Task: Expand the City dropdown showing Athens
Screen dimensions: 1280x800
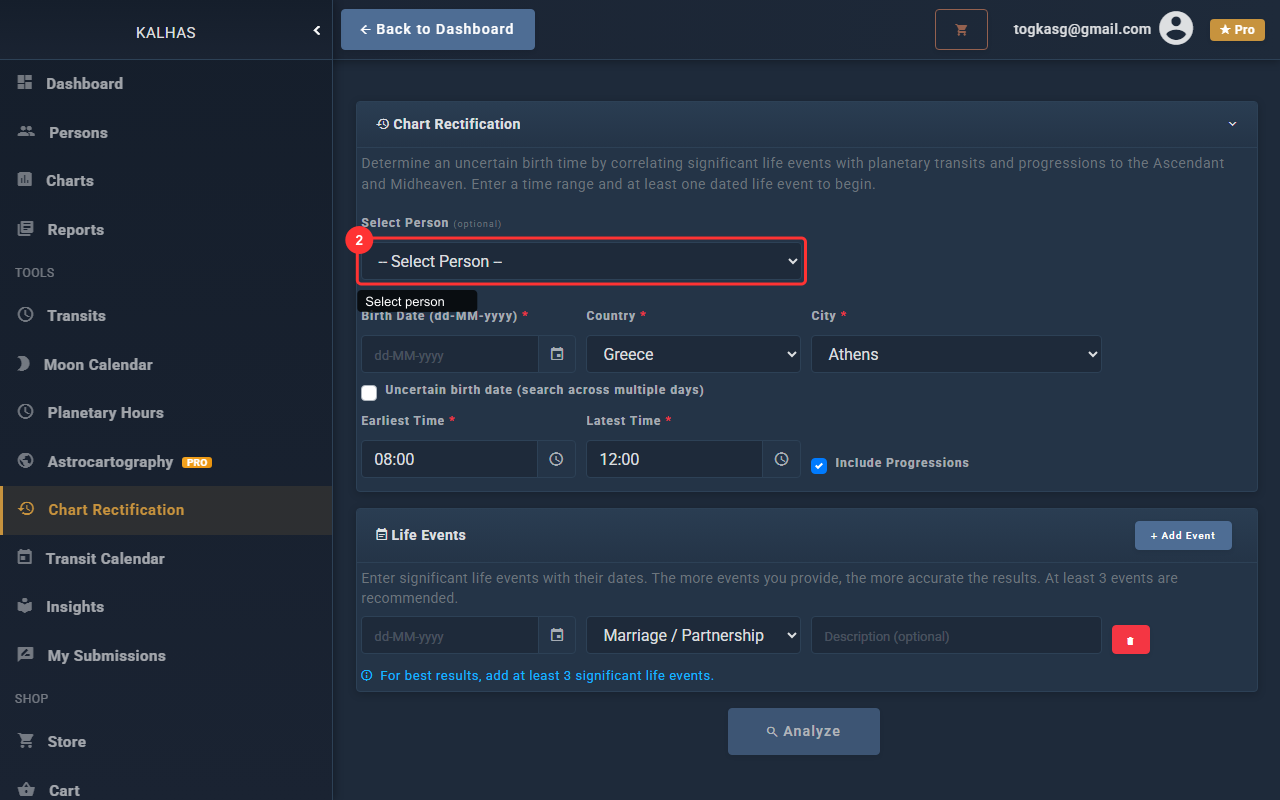Action: tap(955, 354)
